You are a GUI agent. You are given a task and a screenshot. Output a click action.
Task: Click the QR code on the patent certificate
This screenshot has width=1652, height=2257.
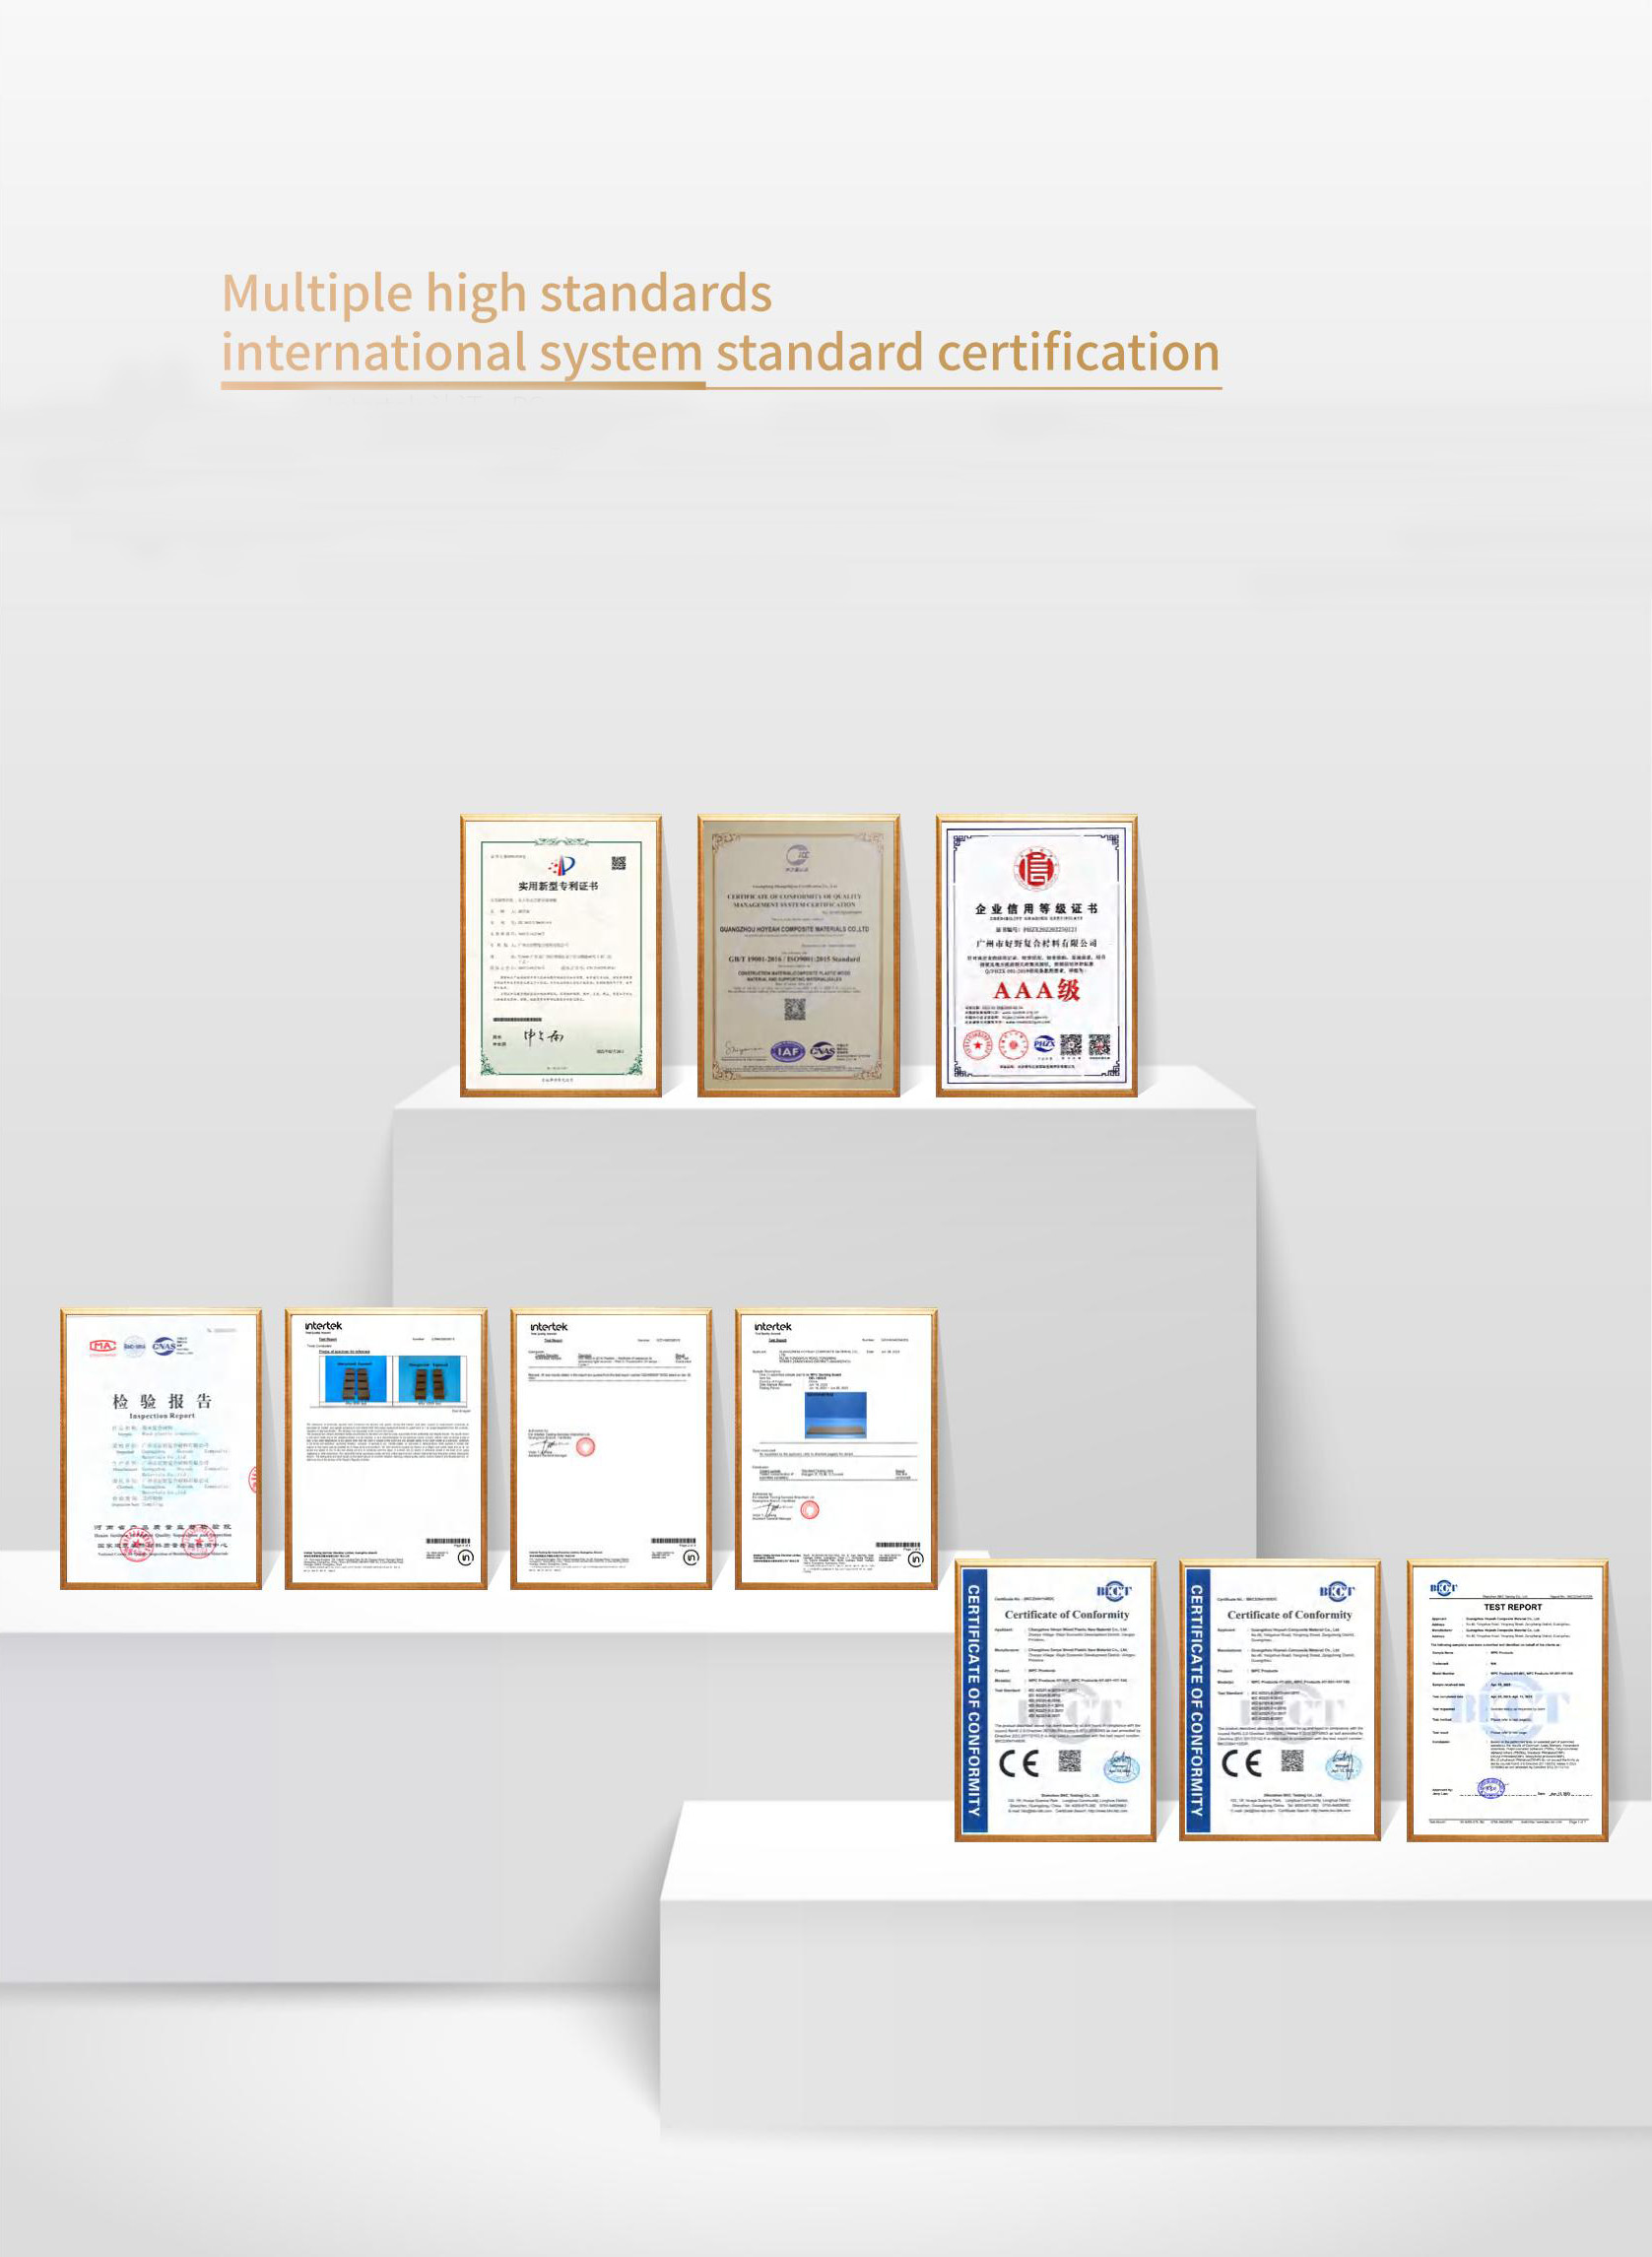(618, 863)
